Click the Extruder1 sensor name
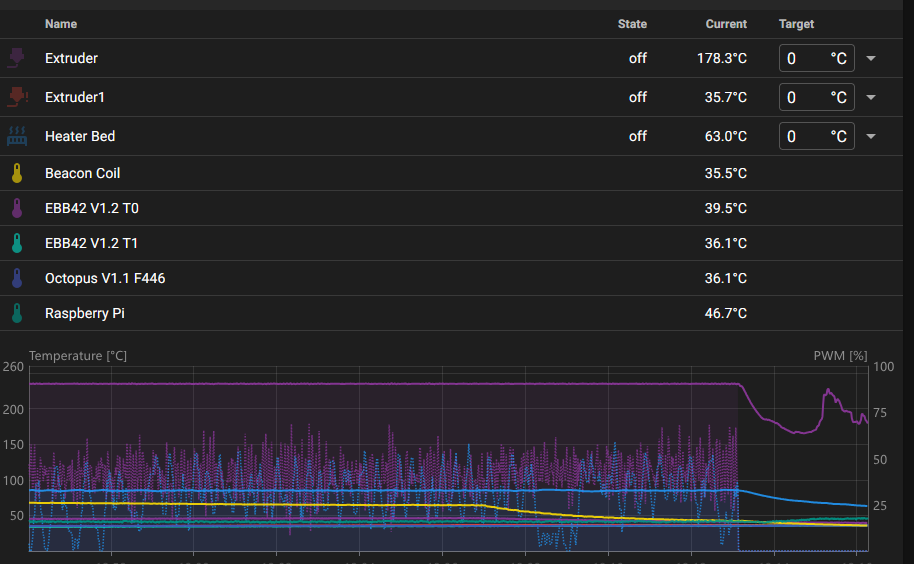Image resolution: width=914 pixels, height=564 pixels. [x=75, y=97]
